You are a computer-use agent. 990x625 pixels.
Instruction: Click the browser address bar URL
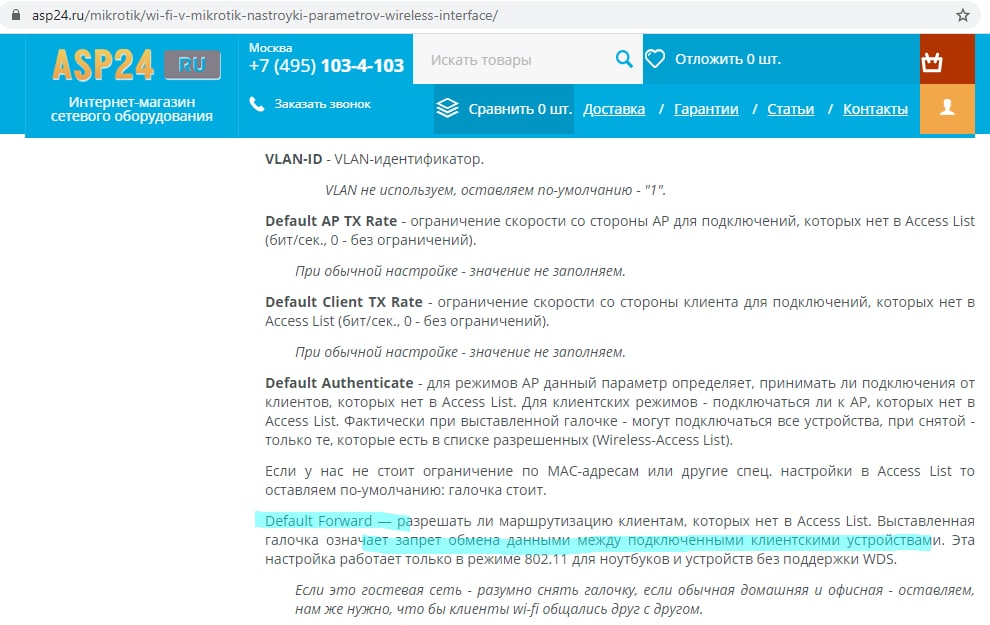pos(265,15)
